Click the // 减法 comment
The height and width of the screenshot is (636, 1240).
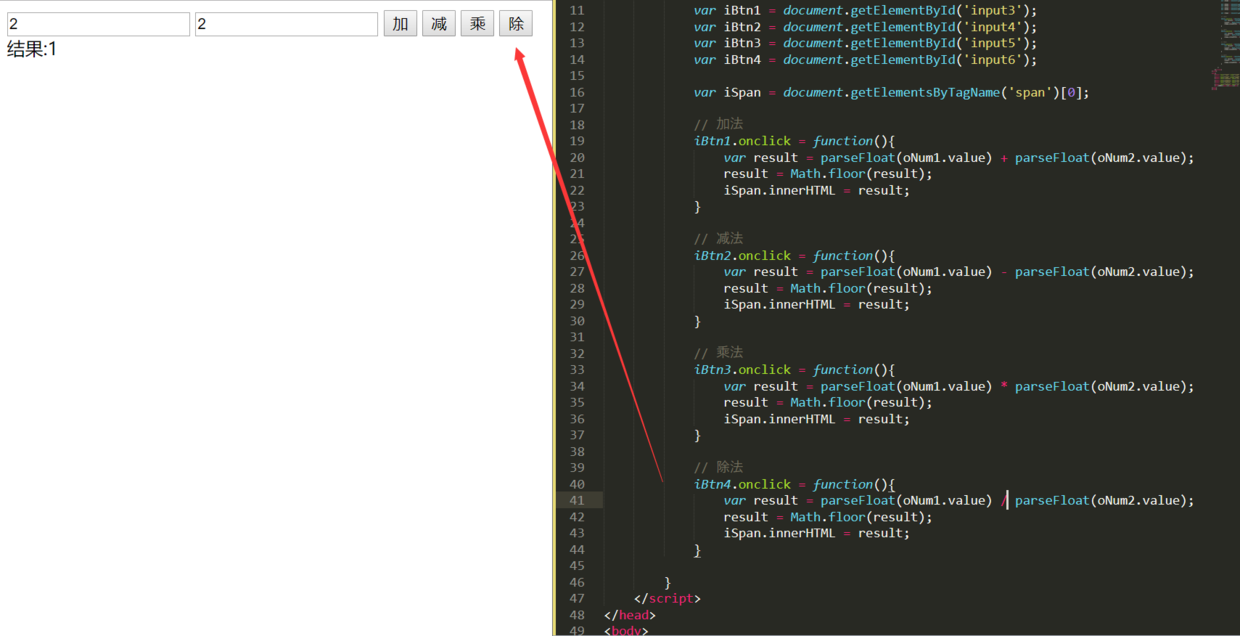point(718,238)
